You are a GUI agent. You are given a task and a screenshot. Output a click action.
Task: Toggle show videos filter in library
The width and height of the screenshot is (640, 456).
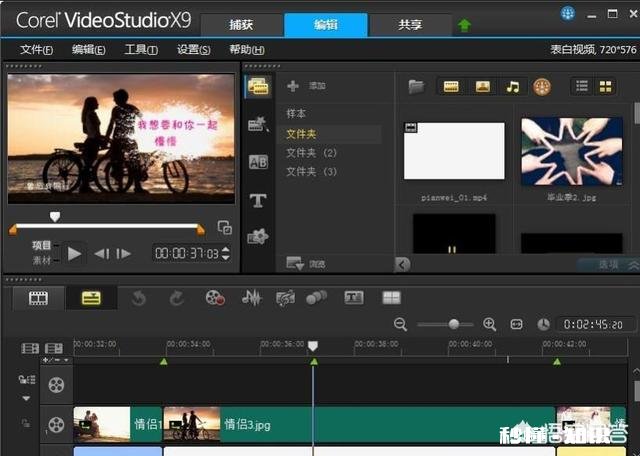pyautogui.click(x=451, y=87)
